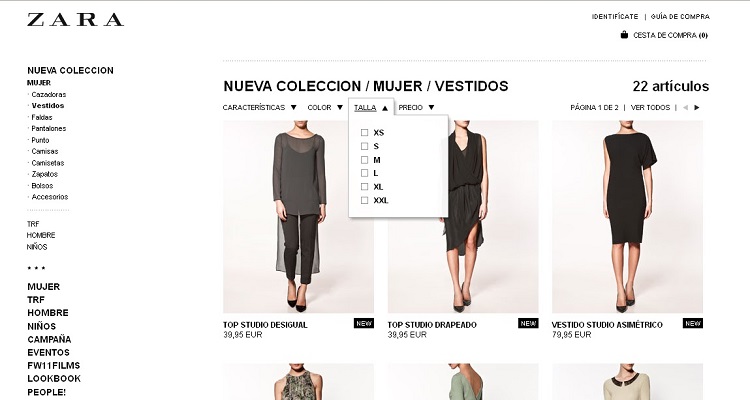Click Ver Todos link

click(x=651, y=108)
